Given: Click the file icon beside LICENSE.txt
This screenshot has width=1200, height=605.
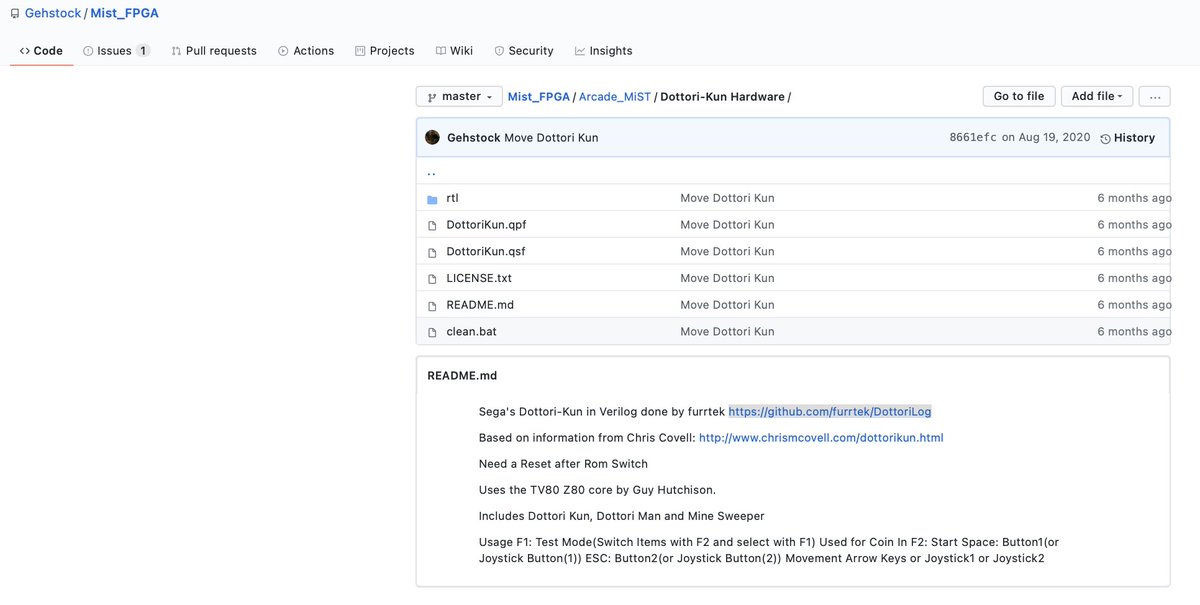Looking at the screenshot, I should point(432,279).
